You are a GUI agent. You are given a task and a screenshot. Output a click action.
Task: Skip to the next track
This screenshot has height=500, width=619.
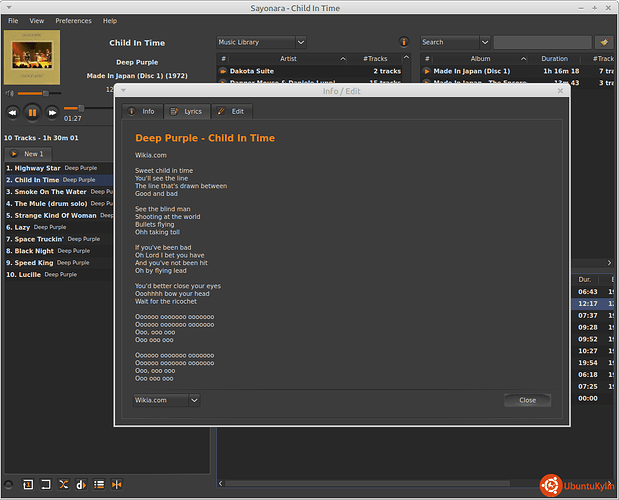(52, 113)
